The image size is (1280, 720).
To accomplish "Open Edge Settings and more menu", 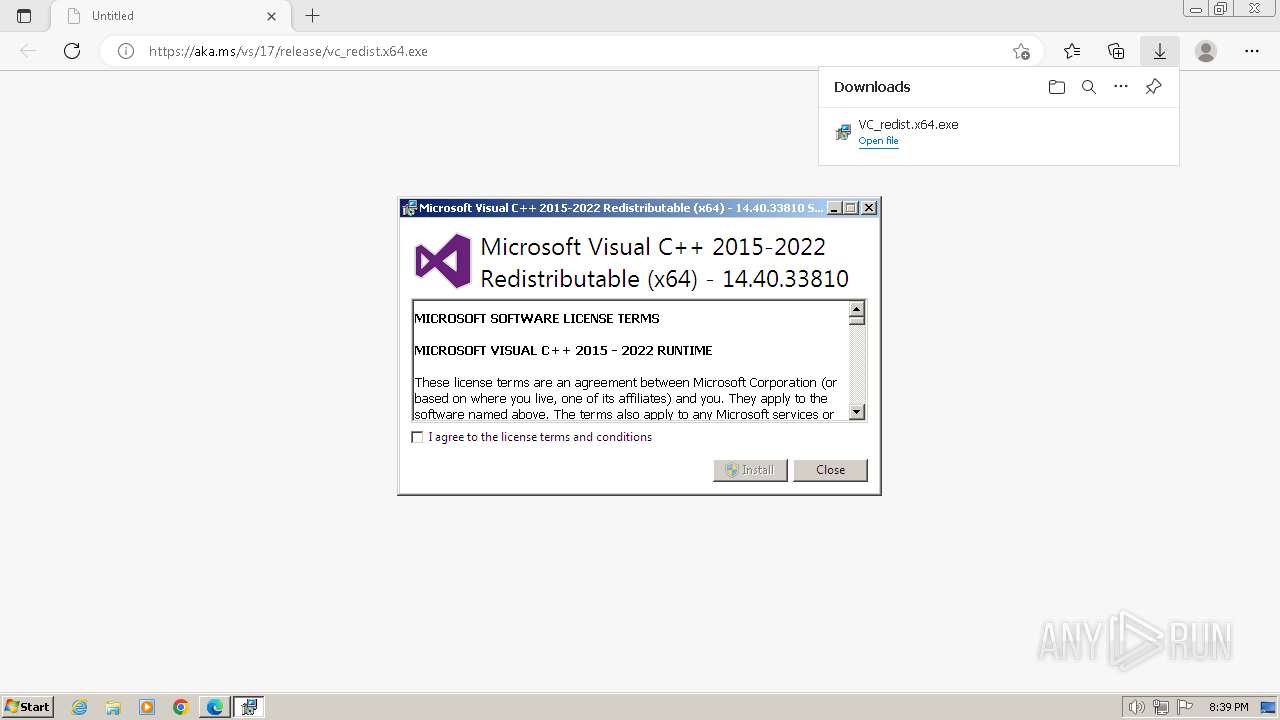I will tap(1252, 51).
